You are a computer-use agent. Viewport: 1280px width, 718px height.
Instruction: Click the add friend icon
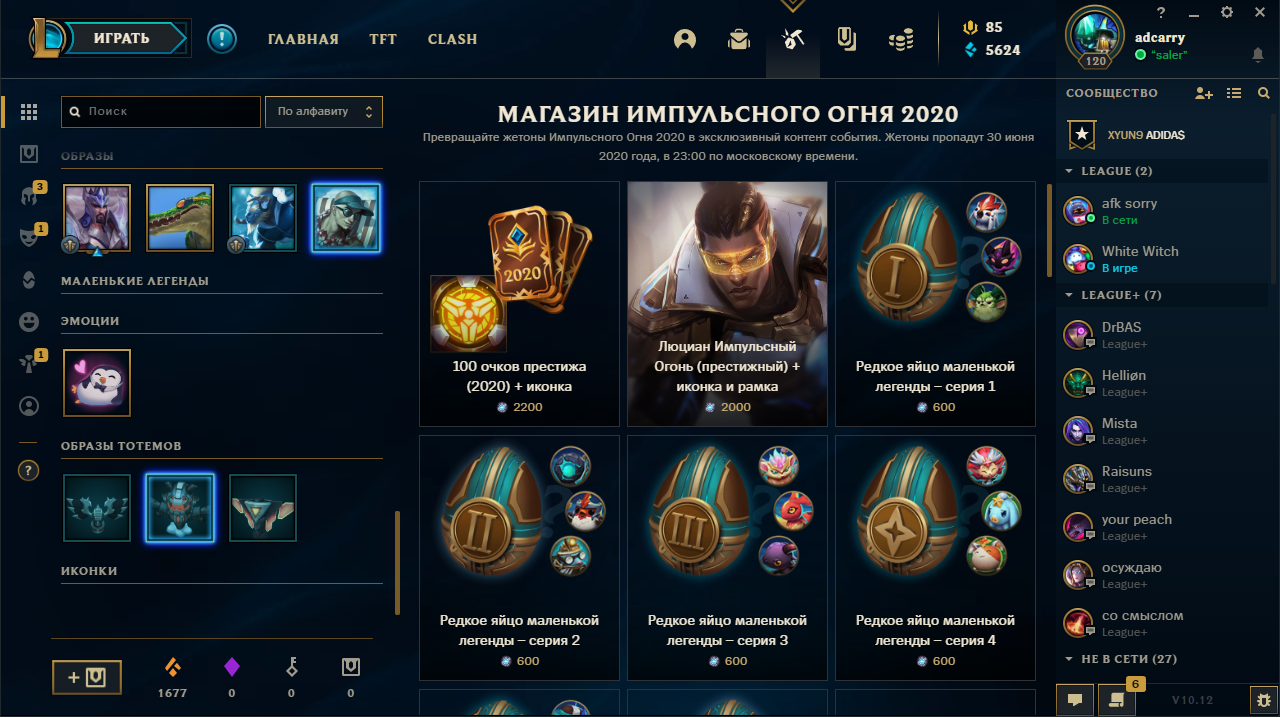point(1204,93)
